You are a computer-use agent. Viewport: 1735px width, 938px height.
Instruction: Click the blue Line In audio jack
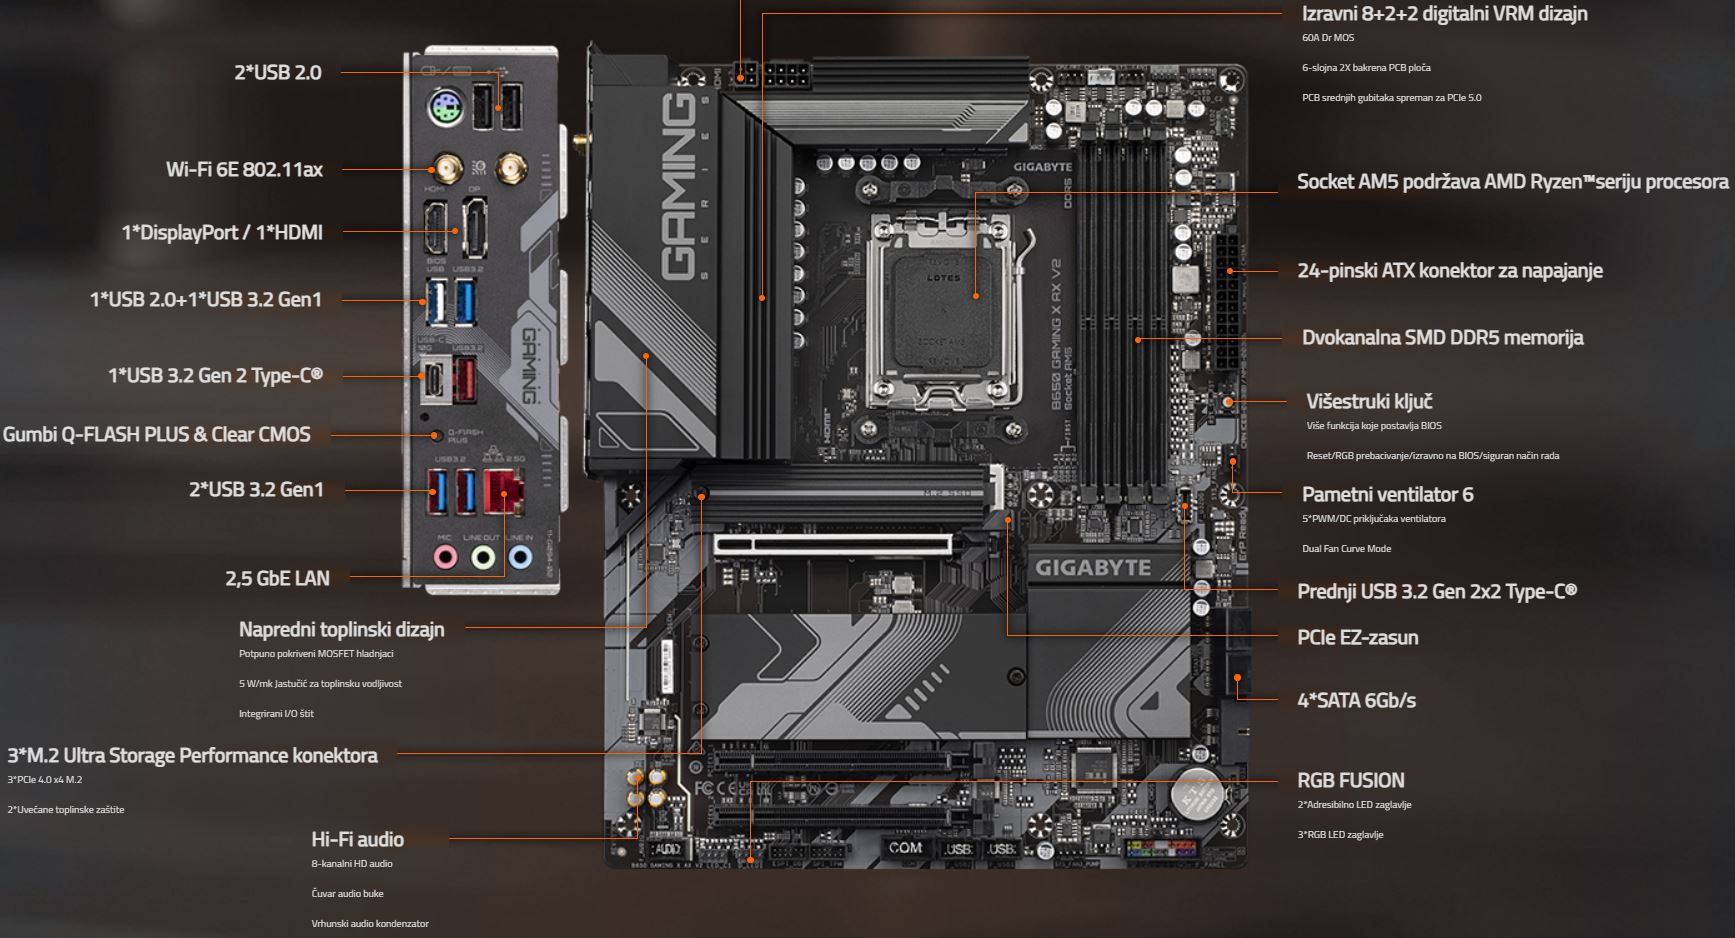519,557
